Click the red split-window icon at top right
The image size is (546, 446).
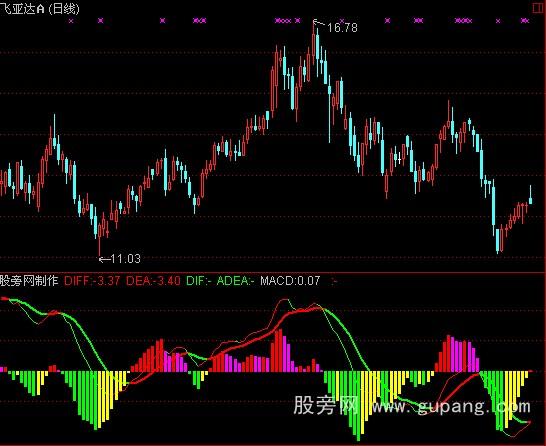tap(538, 8)
